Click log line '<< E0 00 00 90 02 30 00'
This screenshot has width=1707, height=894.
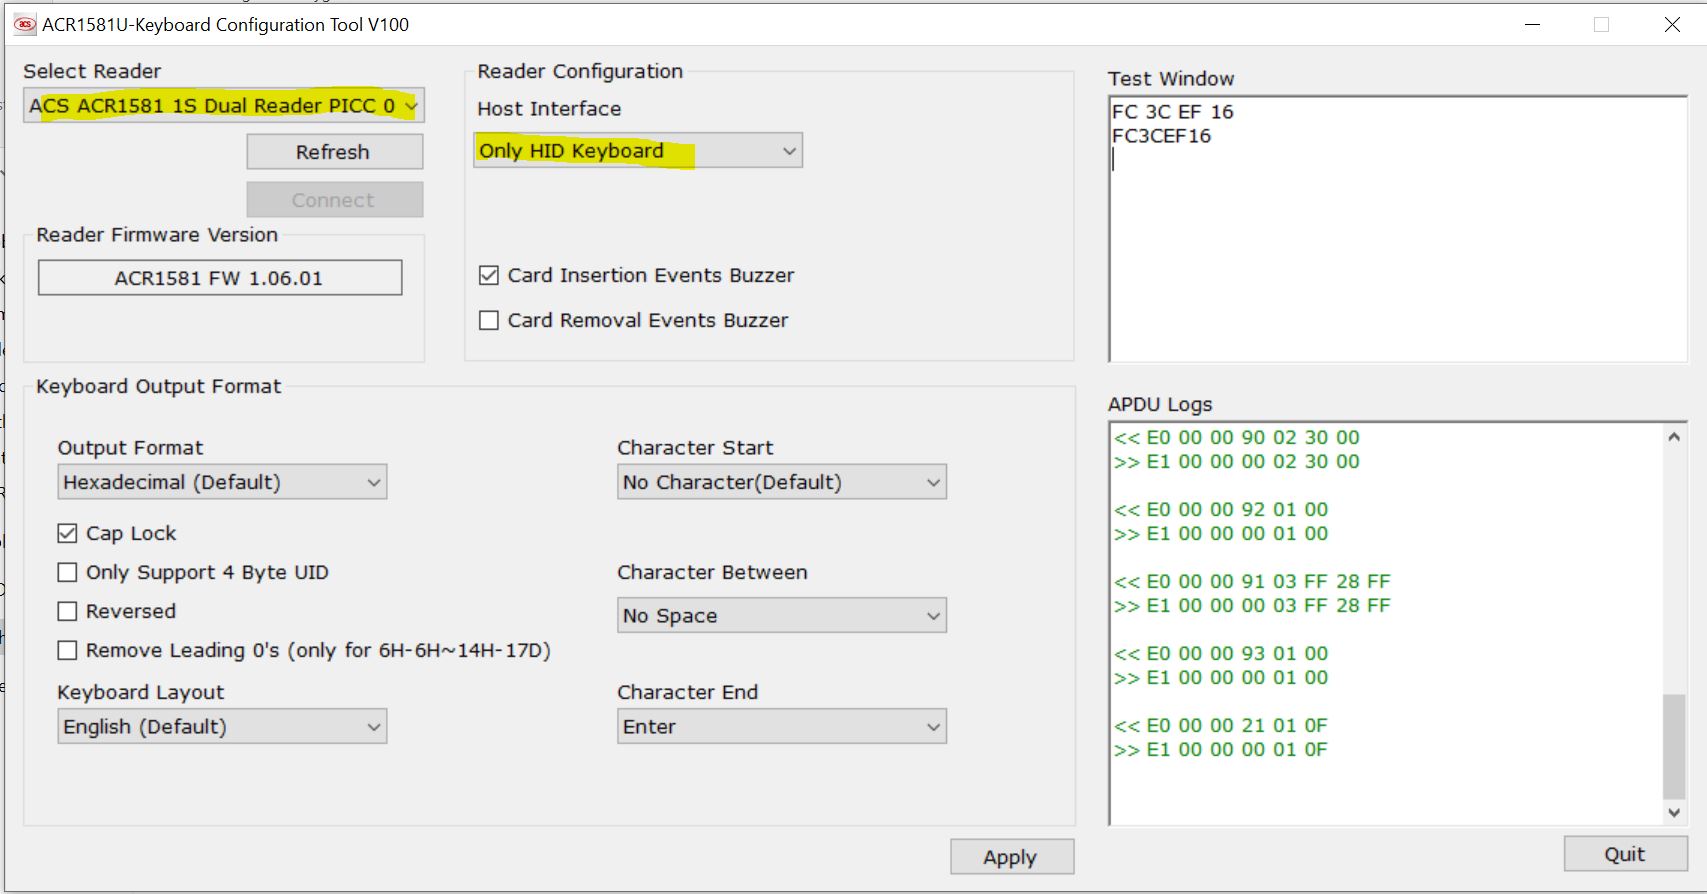(1237, 437)
